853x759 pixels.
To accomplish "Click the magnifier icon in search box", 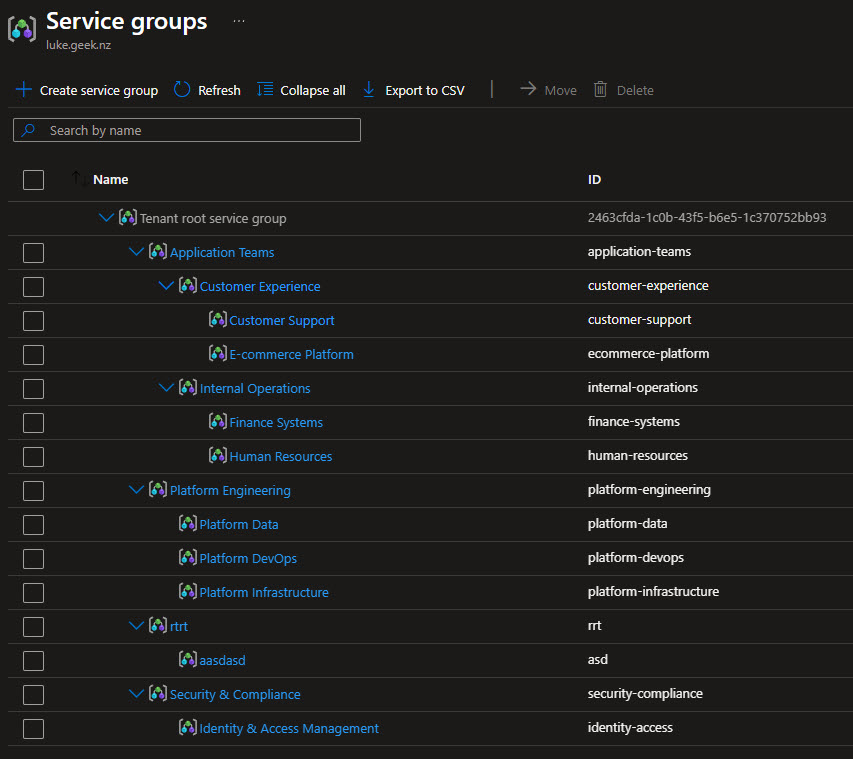I will click(28, 130).
